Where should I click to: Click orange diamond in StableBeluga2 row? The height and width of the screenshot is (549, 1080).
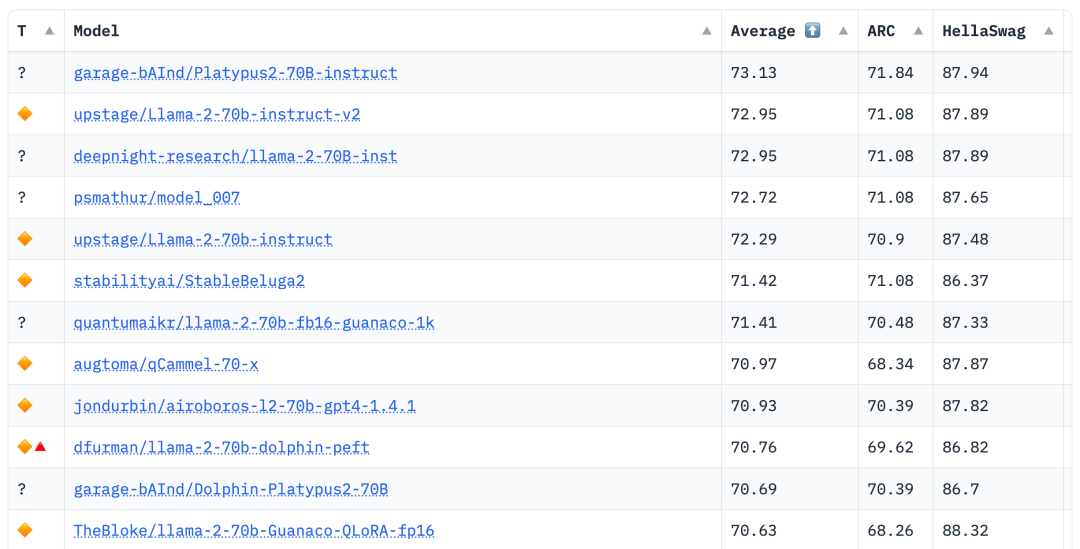pos(25,280)
